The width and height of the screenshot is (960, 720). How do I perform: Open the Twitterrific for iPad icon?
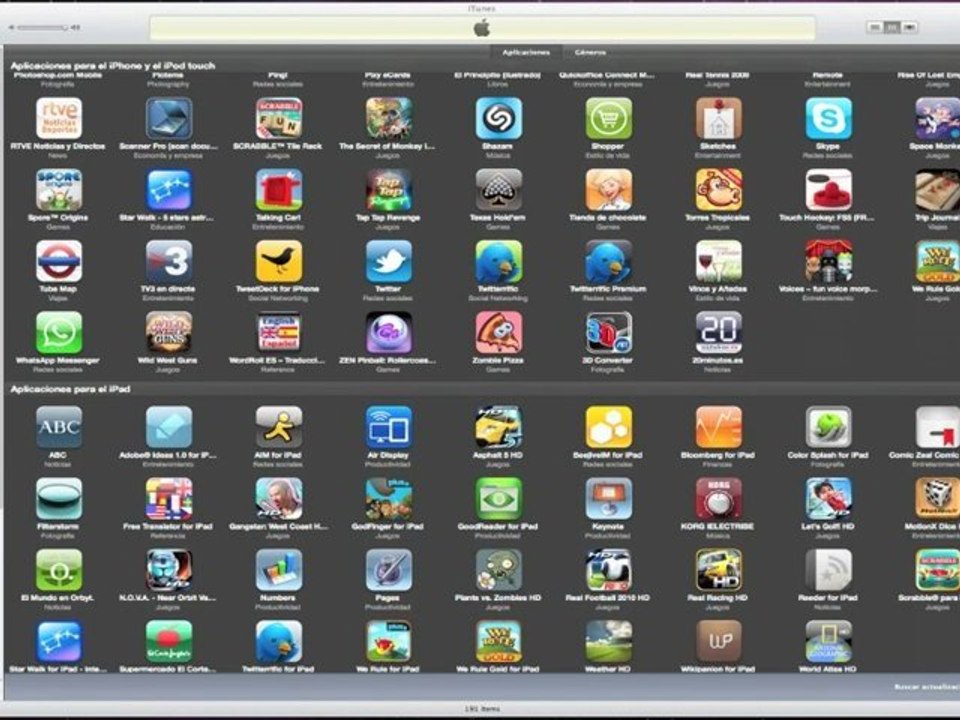click(x=279, y=641)
